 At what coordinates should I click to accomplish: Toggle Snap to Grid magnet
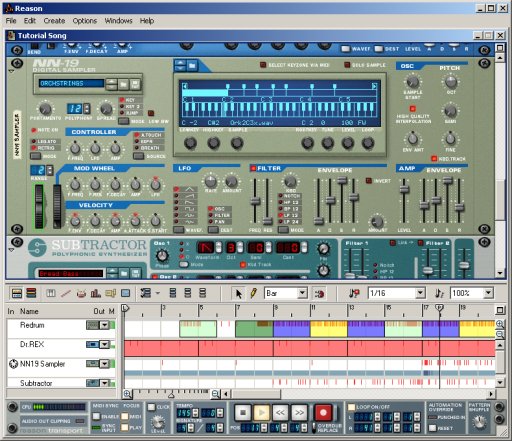tap(319, 294)
